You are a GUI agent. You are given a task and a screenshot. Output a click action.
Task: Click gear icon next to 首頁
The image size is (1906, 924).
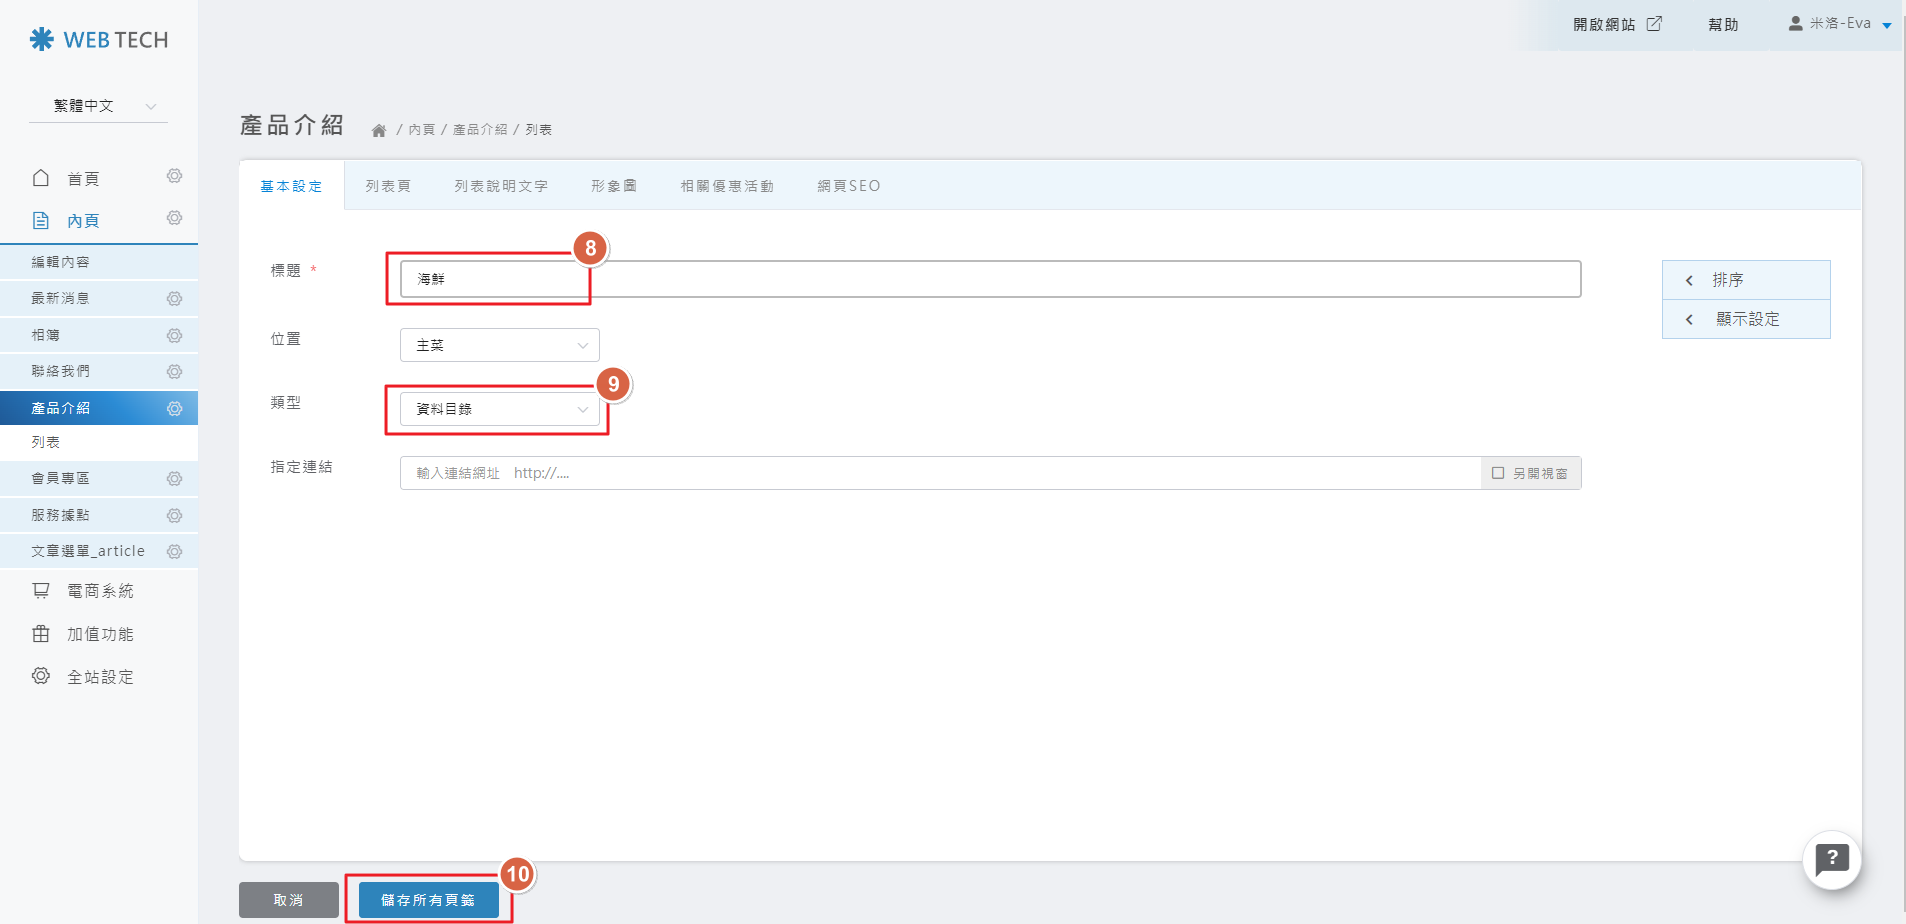174,177
